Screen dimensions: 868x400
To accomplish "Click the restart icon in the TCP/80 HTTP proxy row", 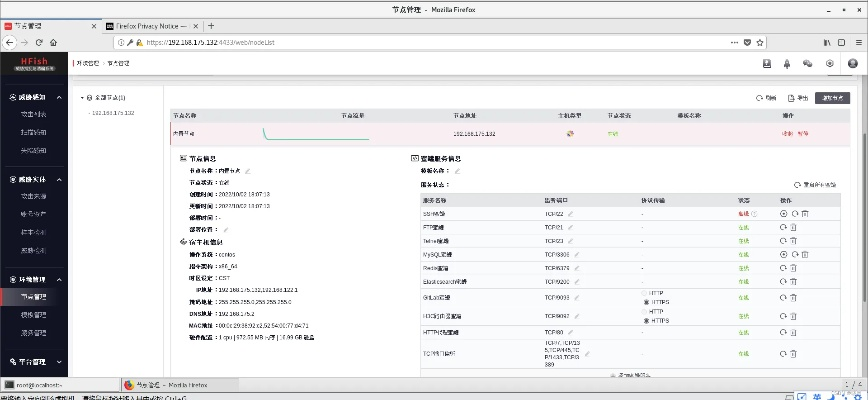I will [783, 333].
